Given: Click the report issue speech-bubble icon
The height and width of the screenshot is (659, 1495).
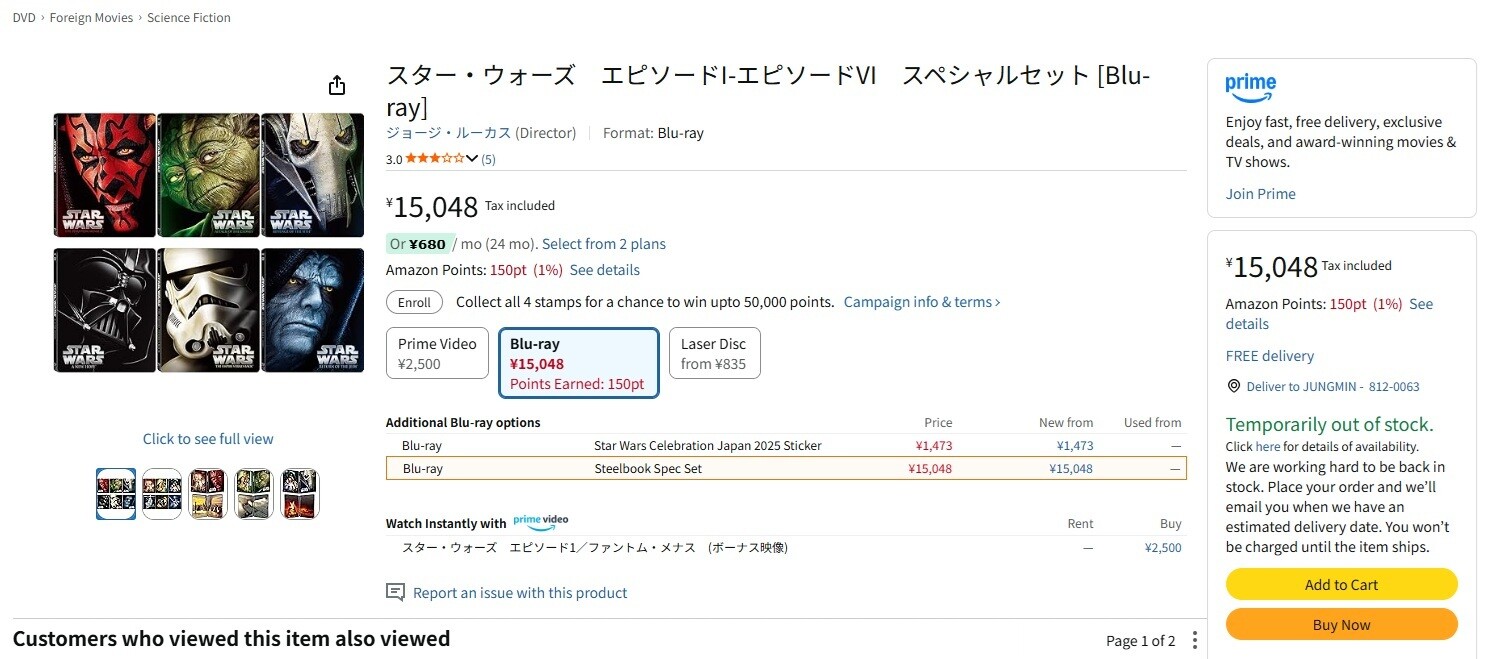Looking at the screenshot, I should pos(396,593).
